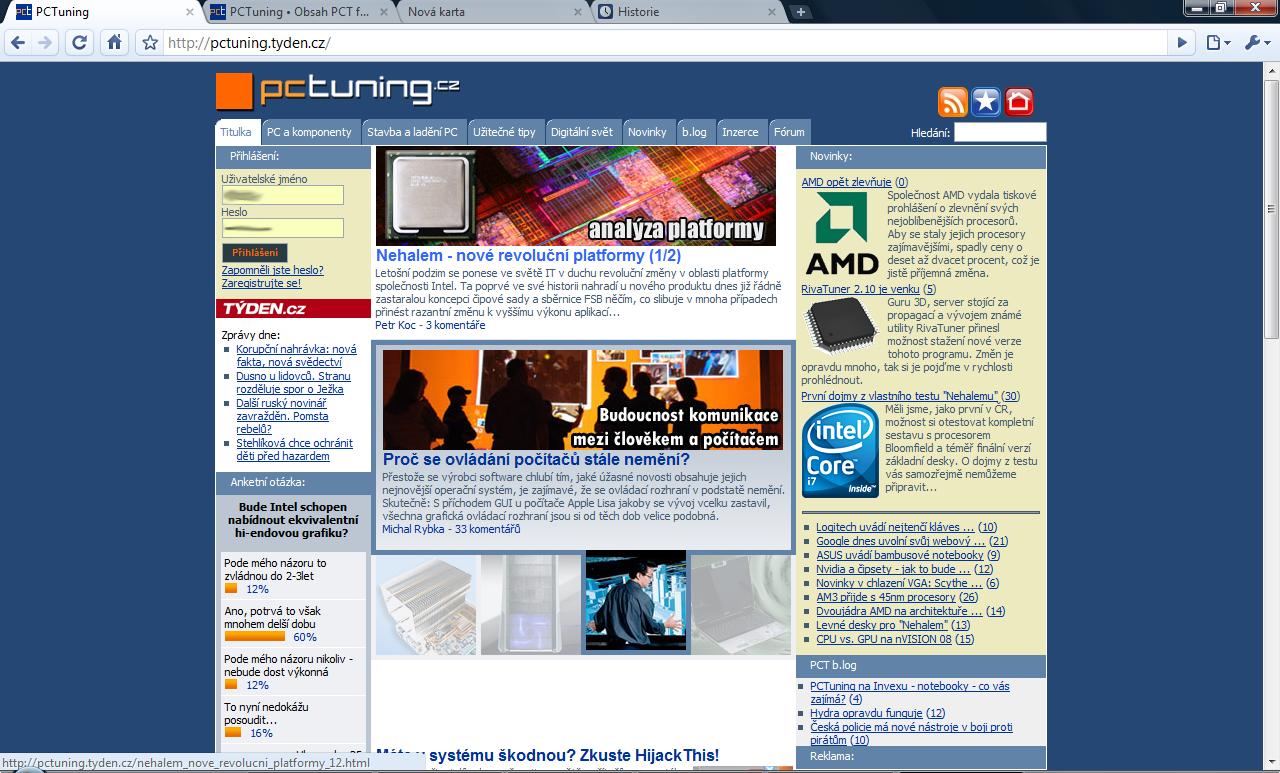The image size is (1280, 773).
Task: Open První dojmy z vlastního testu Nehalemu
Action: coord(901,396)
